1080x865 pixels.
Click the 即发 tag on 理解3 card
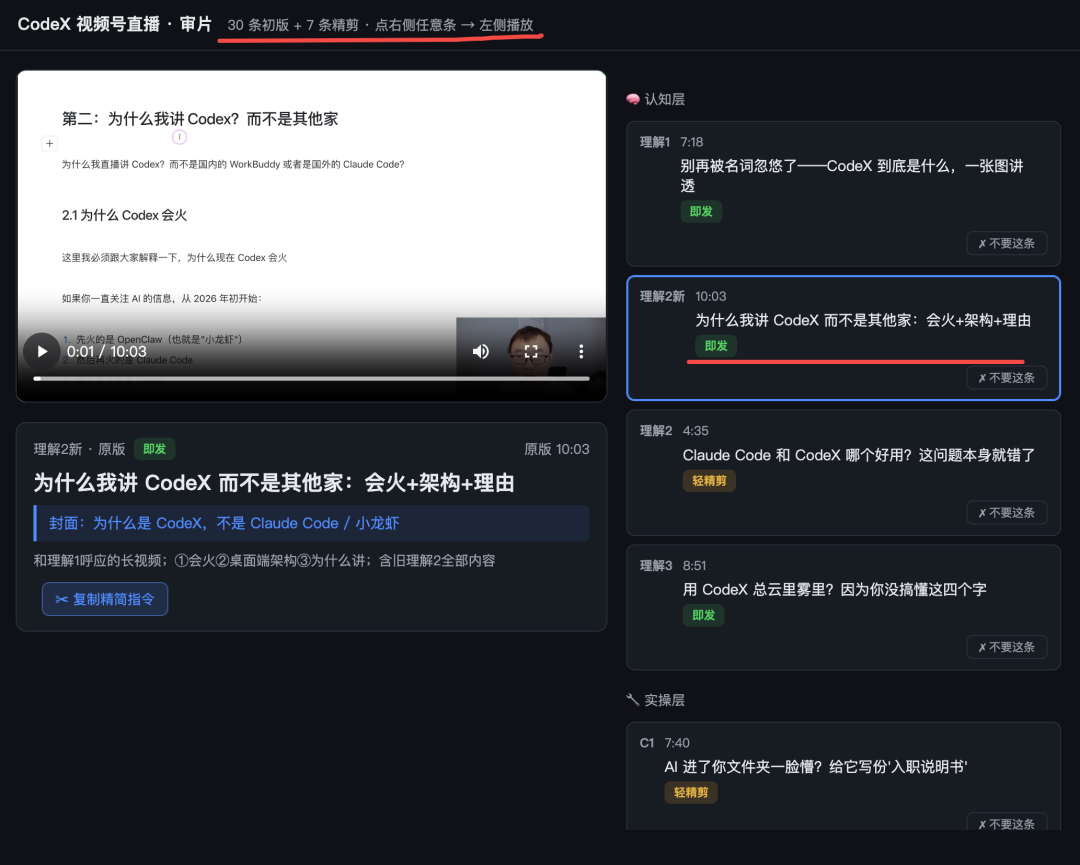pyautogui.click(x=703, y=615)
